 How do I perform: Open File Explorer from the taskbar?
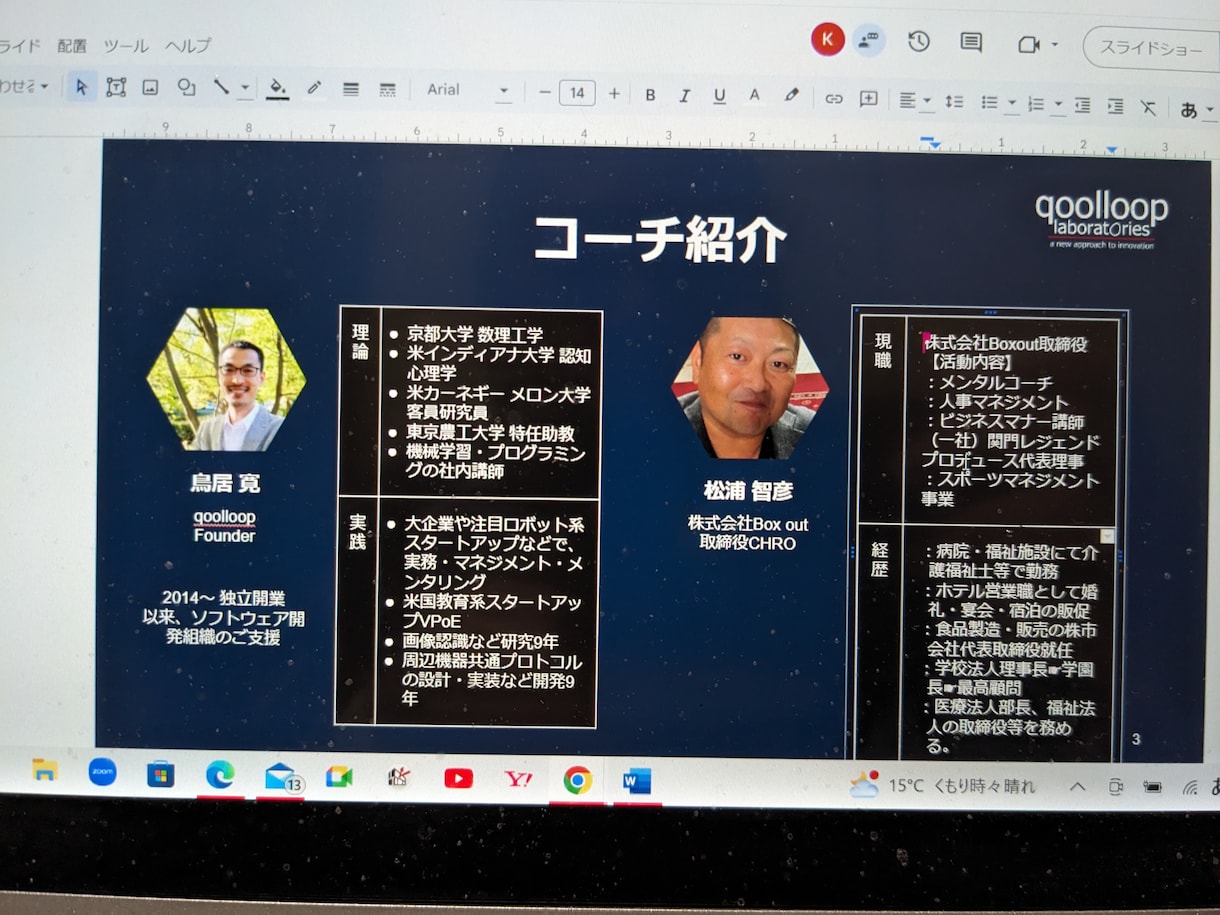[x=44, y=771]
